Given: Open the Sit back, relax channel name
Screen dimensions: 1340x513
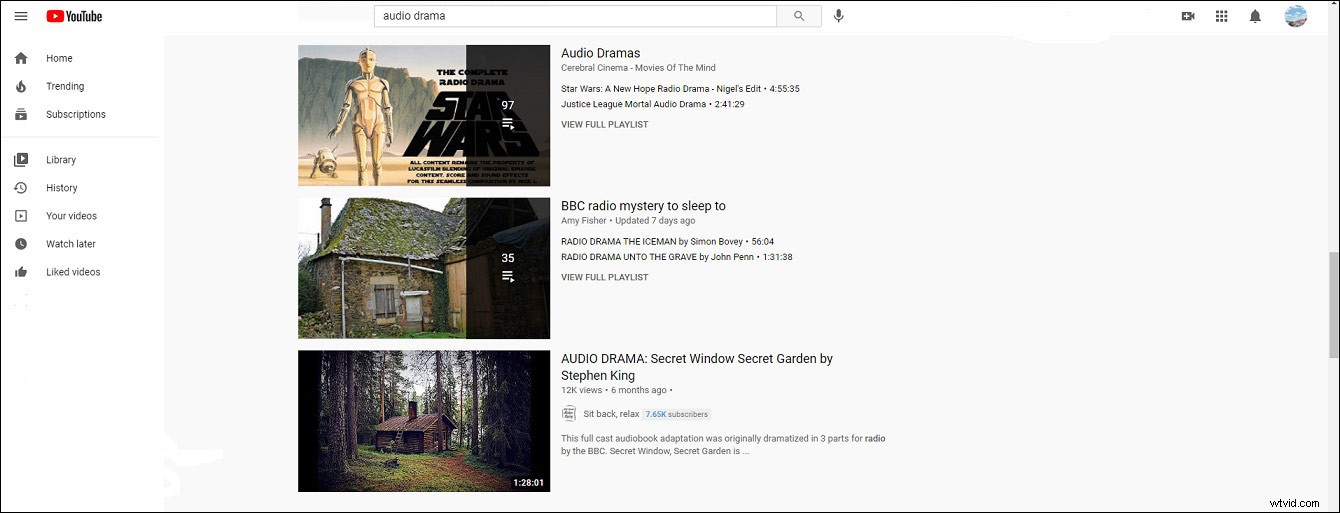Looking at the screenshot, I should pyautogui.click(x=611, y=414).
